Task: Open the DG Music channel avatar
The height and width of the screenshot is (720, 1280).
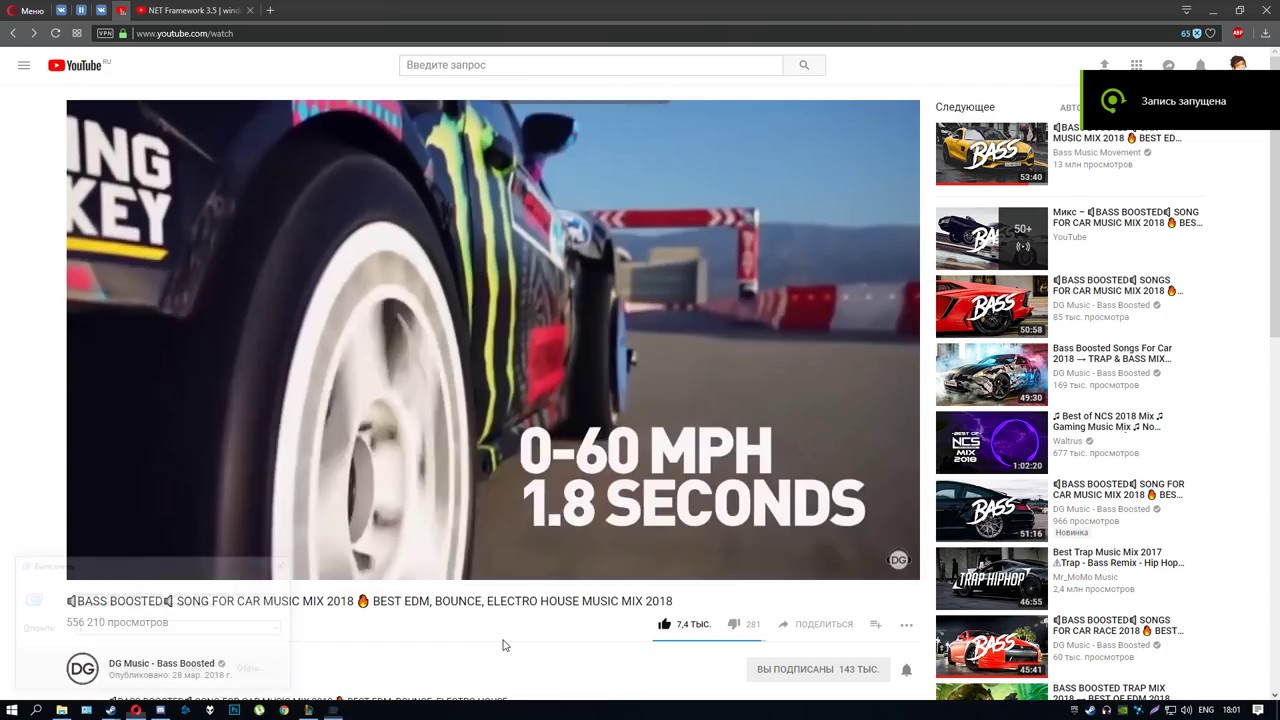Action: tap(83, 668)
